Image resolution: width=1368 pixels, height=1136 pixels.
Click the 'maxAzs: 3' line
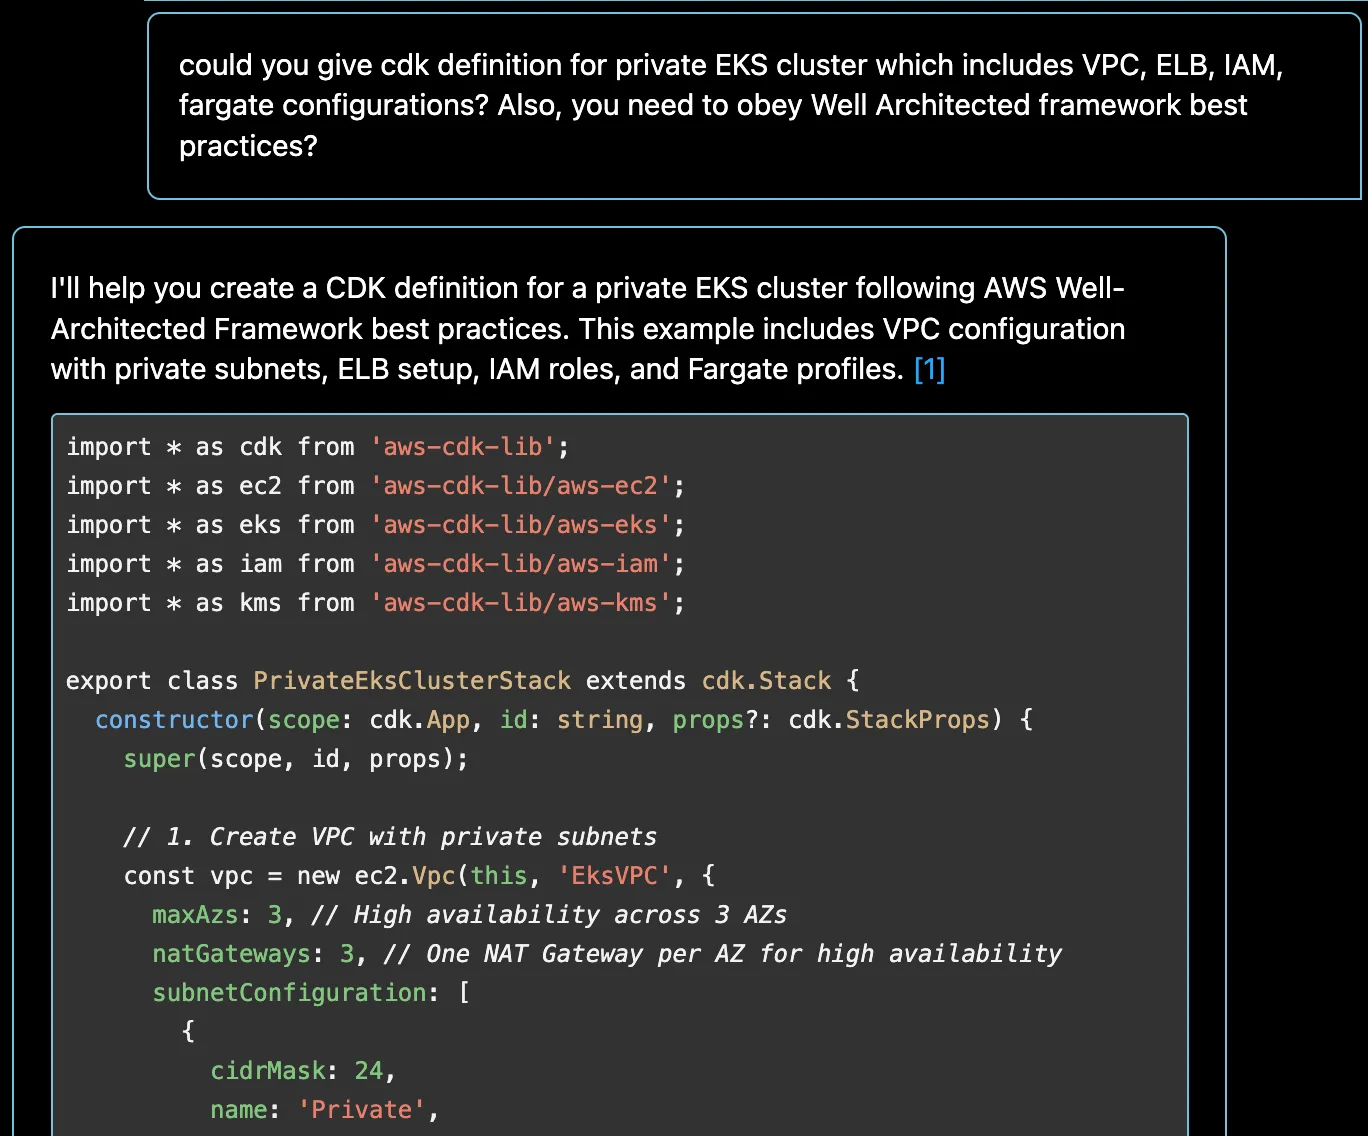(469, 915)
